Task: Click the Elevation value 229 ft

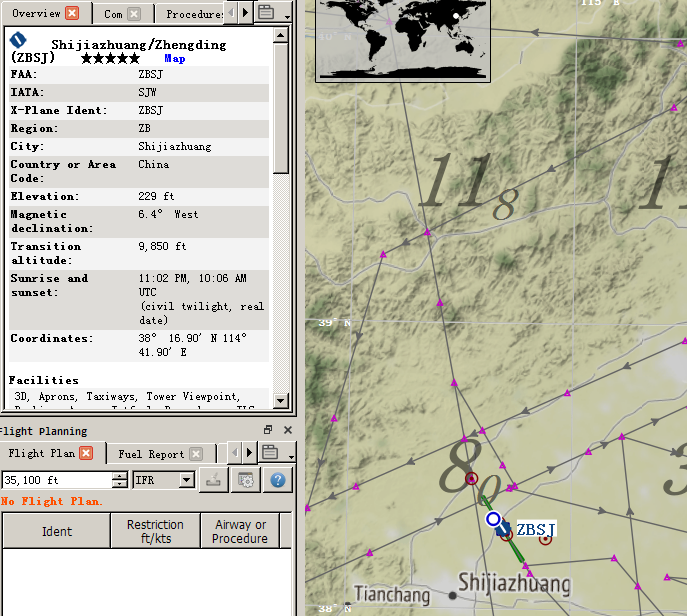Action: coord(156,196)
